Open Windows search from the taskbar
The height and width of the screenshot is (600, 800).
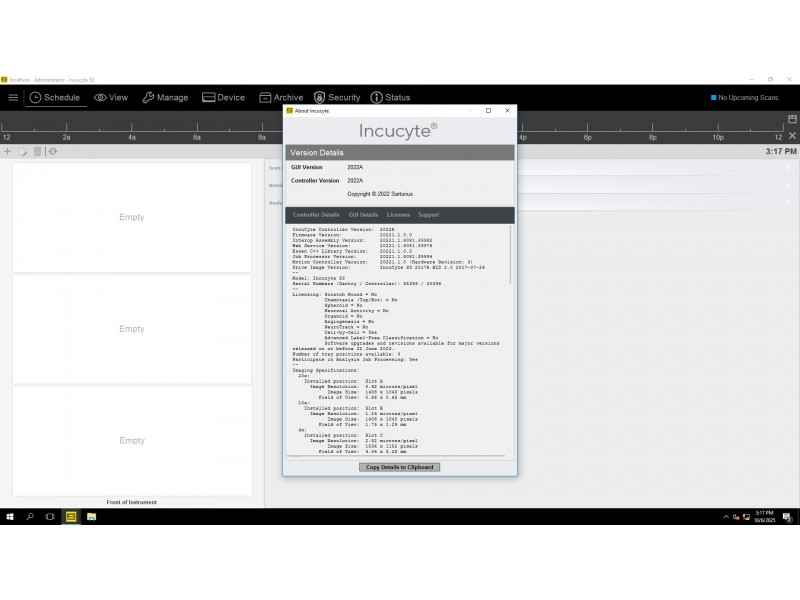[x=30, y=517]
